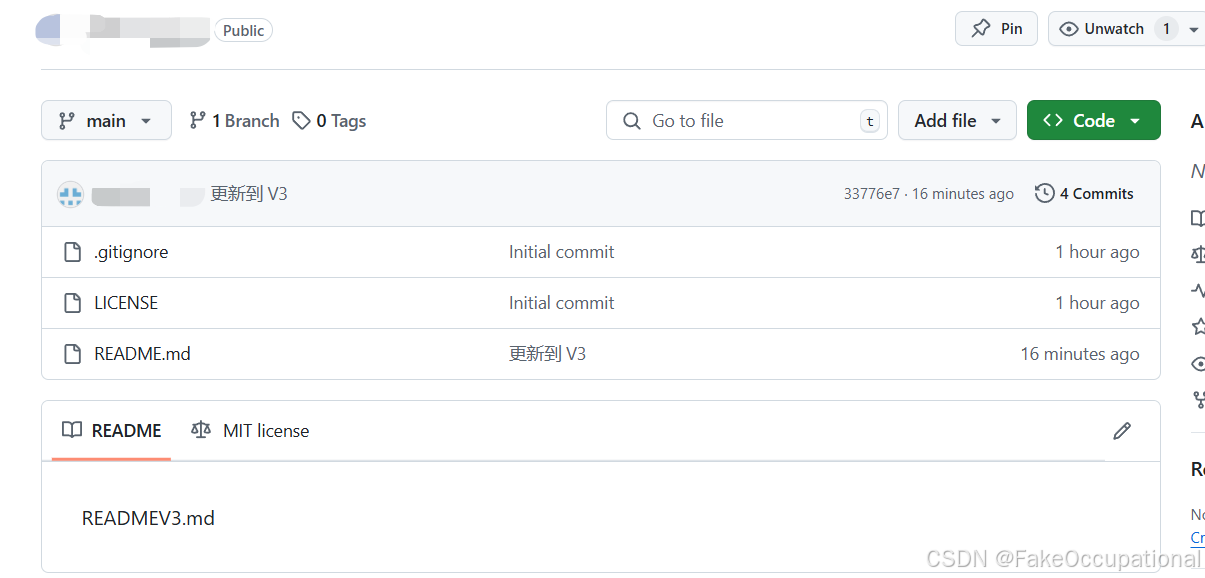This screenshot has height=578, width=1205.
Task: Click the eye icon in Unwatch button
Action: coord(1068,29)
